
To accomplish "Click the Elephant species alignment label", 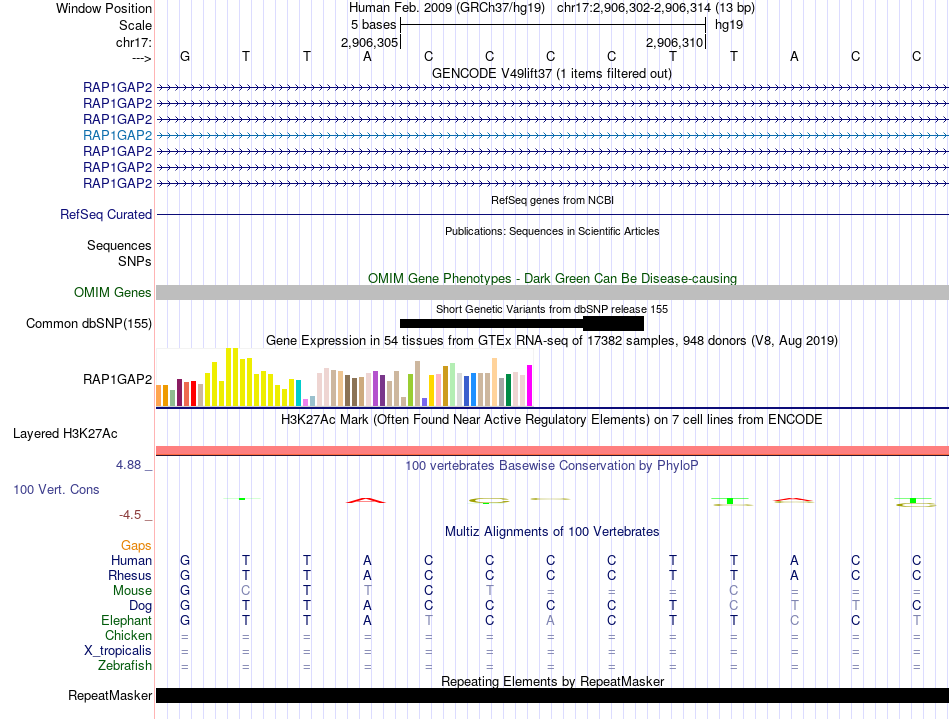I will (x=127, y=621).
